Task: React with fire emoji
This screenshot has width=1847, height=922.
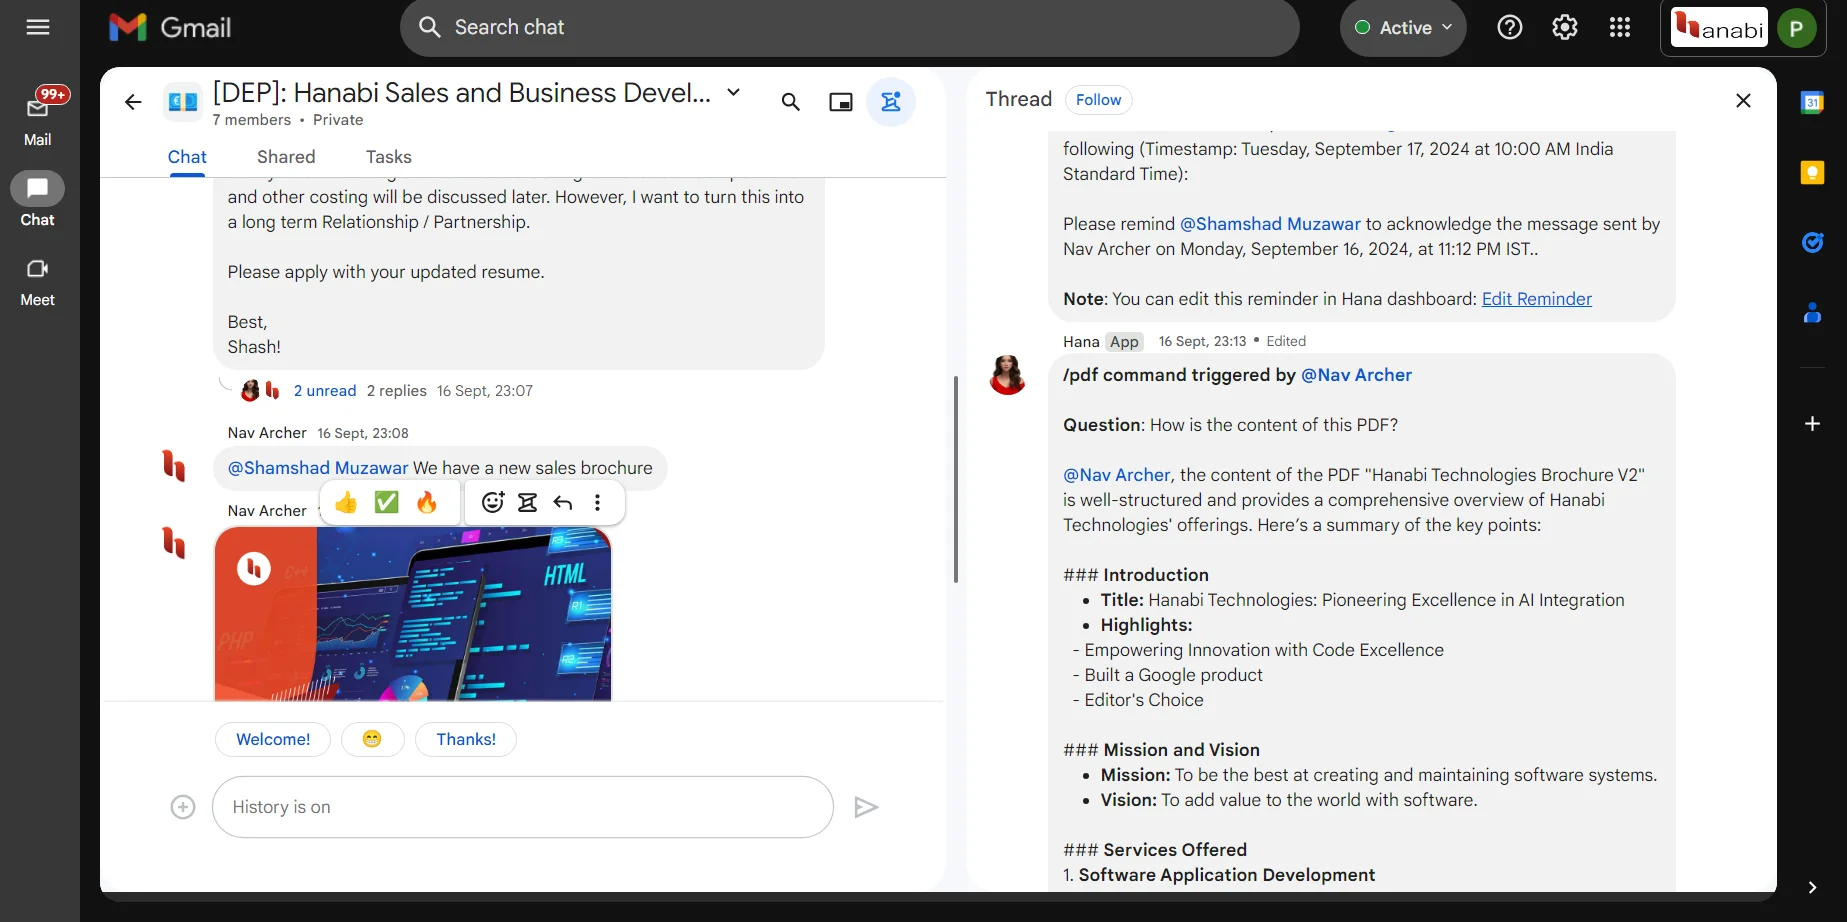Action: (427, 502)
